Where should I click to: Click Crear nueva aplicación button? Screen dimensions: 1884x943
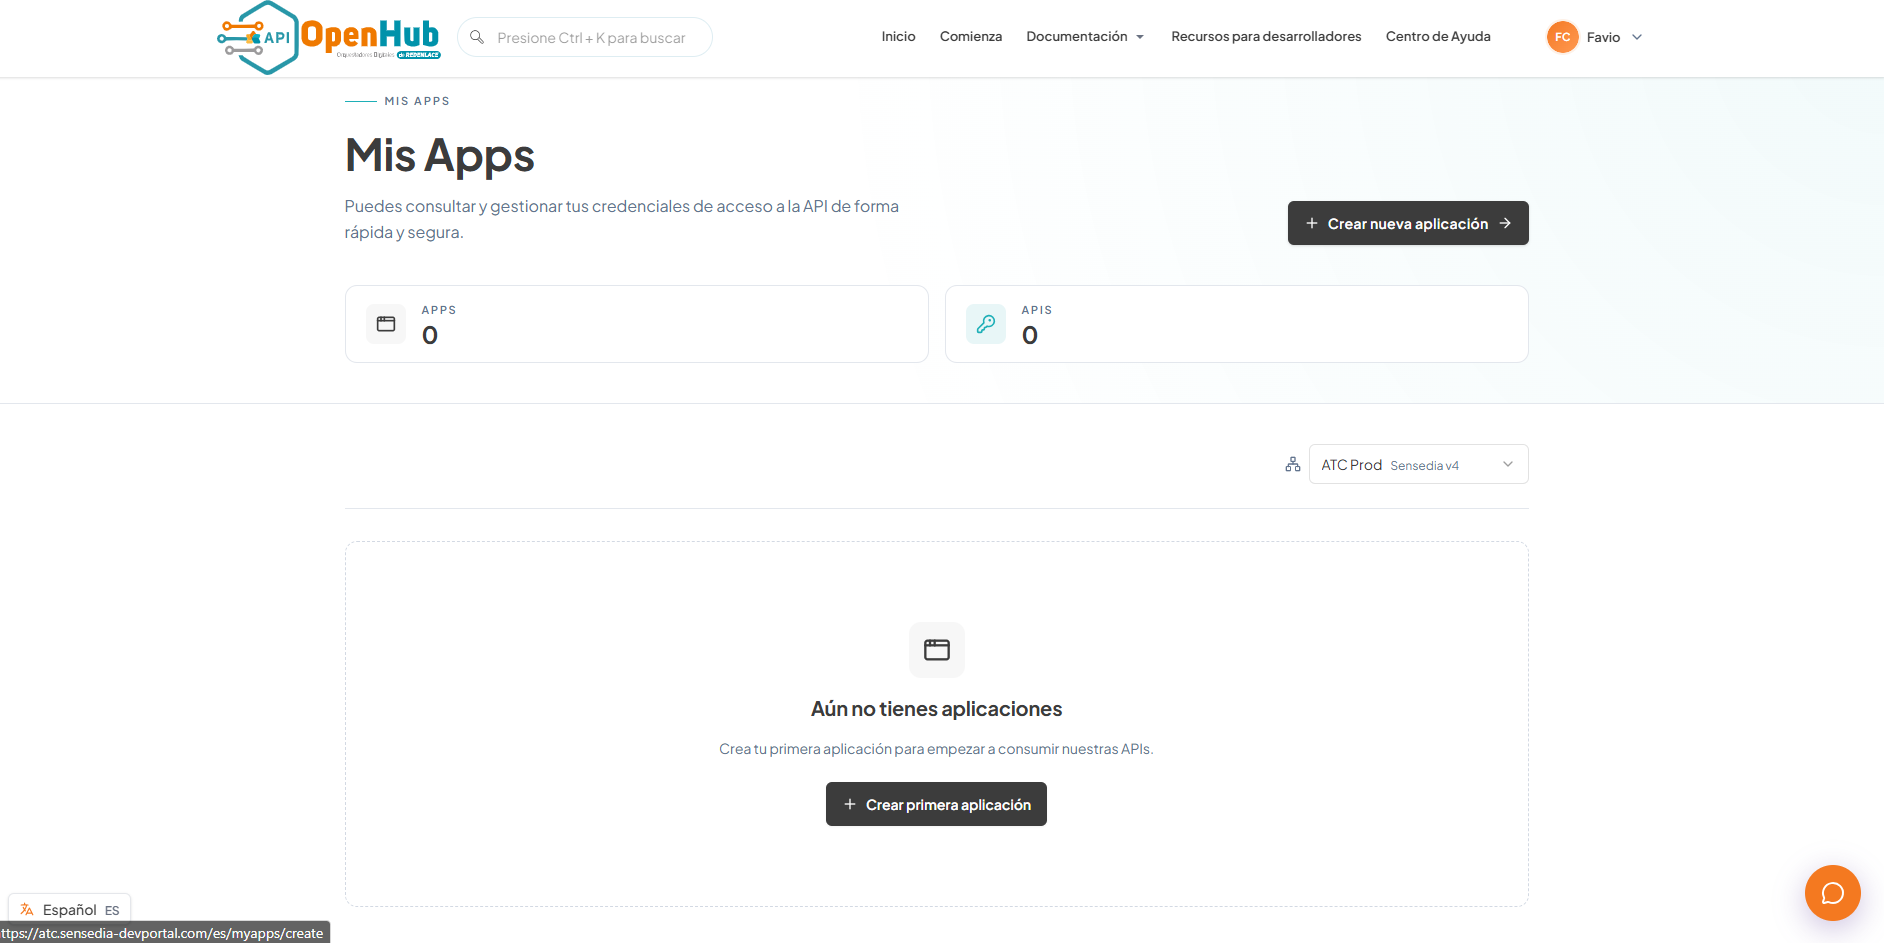pos(1408,223)
